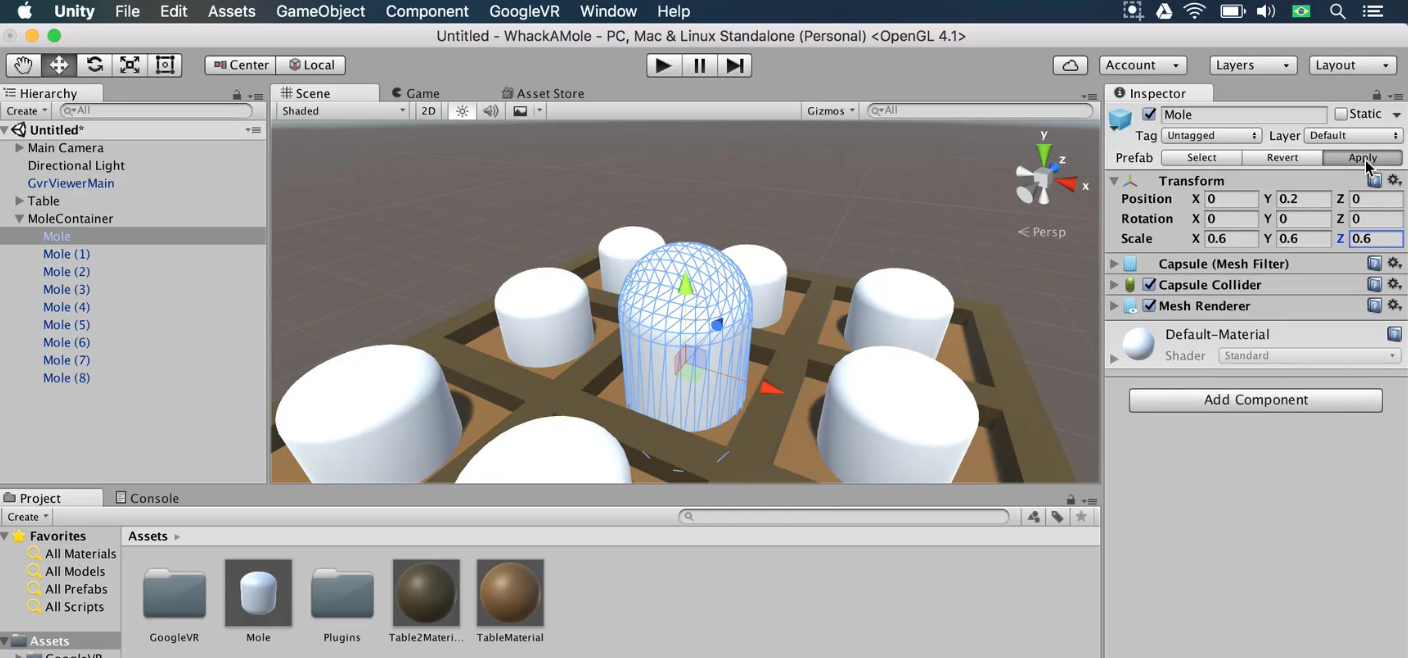Image resolution: width=1408 pixels, height=658 pixels.
Task: Disable the Capsule Collider component checkbox
Action: pyautogui.click(x=1149, y=284)
